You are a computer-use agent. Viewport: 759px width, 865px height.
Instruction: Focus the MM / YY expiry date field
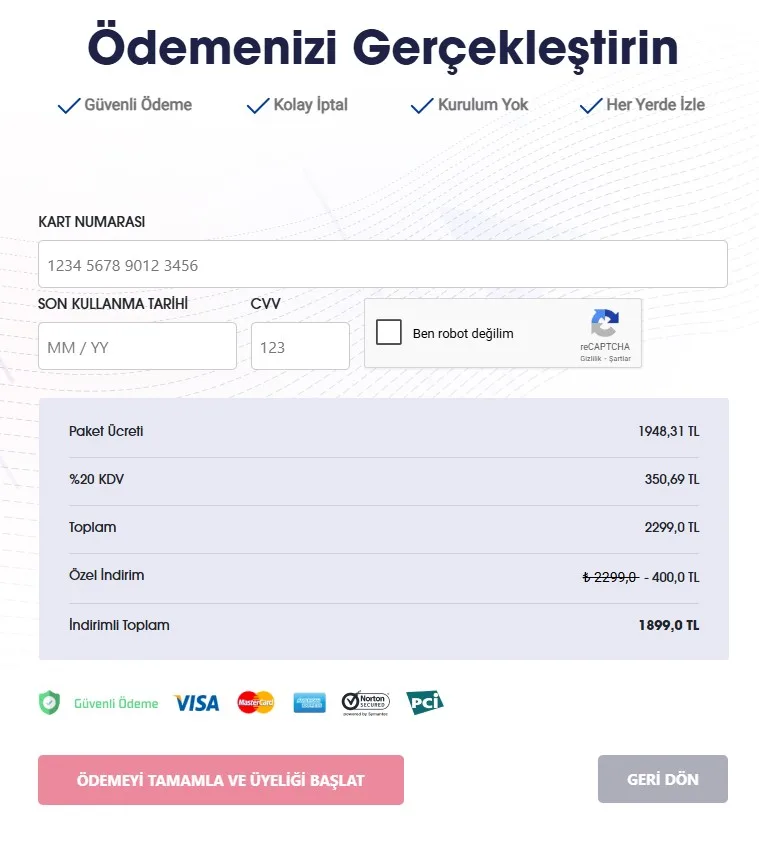pyautogui.click(x=137, y=347)
